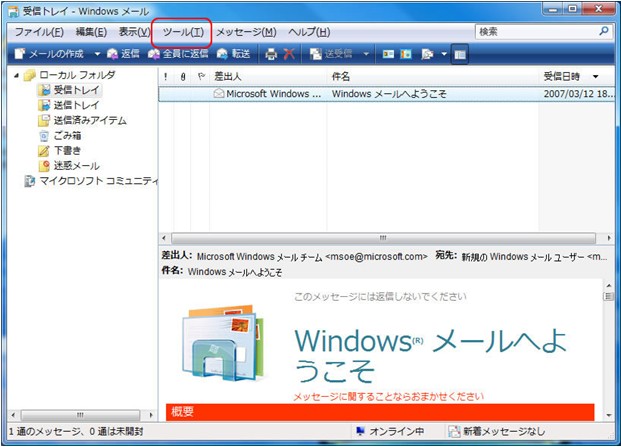Click the message list horizontal scrollbar
The height and width of the screenshot is (447, 621).
click(383, 238)
